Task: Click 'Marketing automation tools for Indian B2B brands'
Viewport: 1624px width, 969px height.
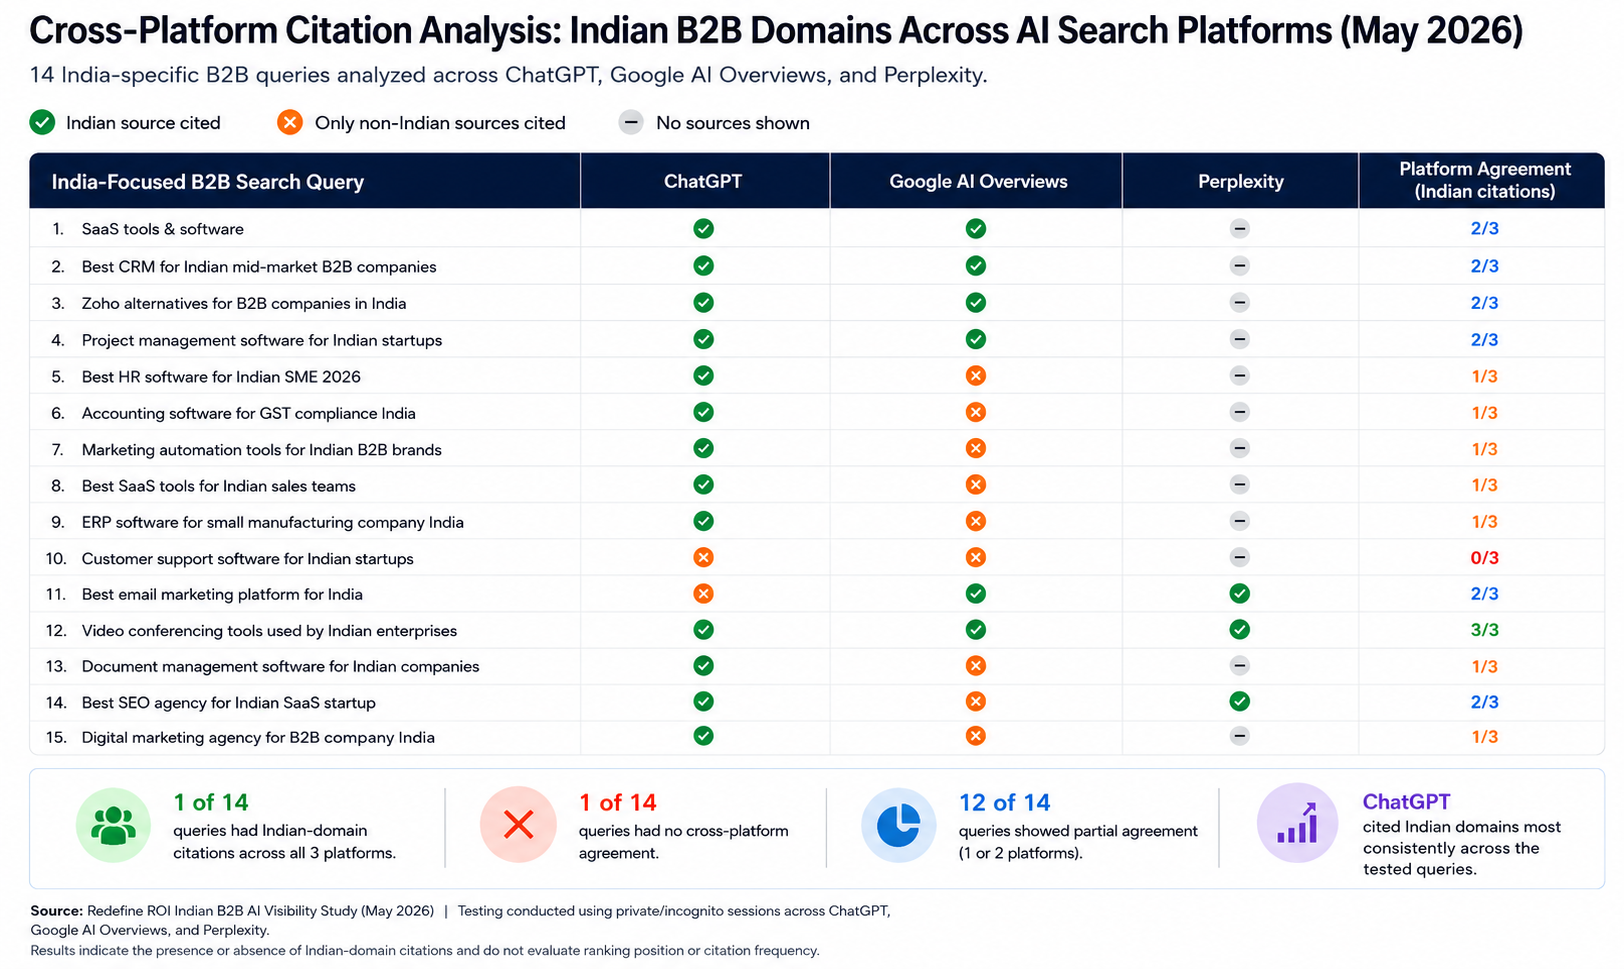Action: pyautogui.click(x=262, y=450)
